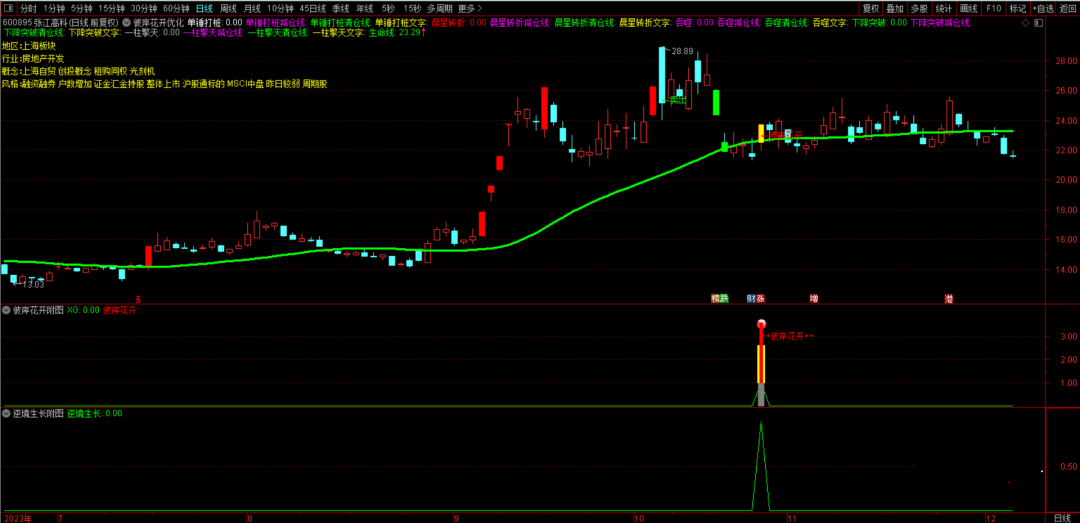
Task: Click the 财 event marker on the chart
Action: 750,298
